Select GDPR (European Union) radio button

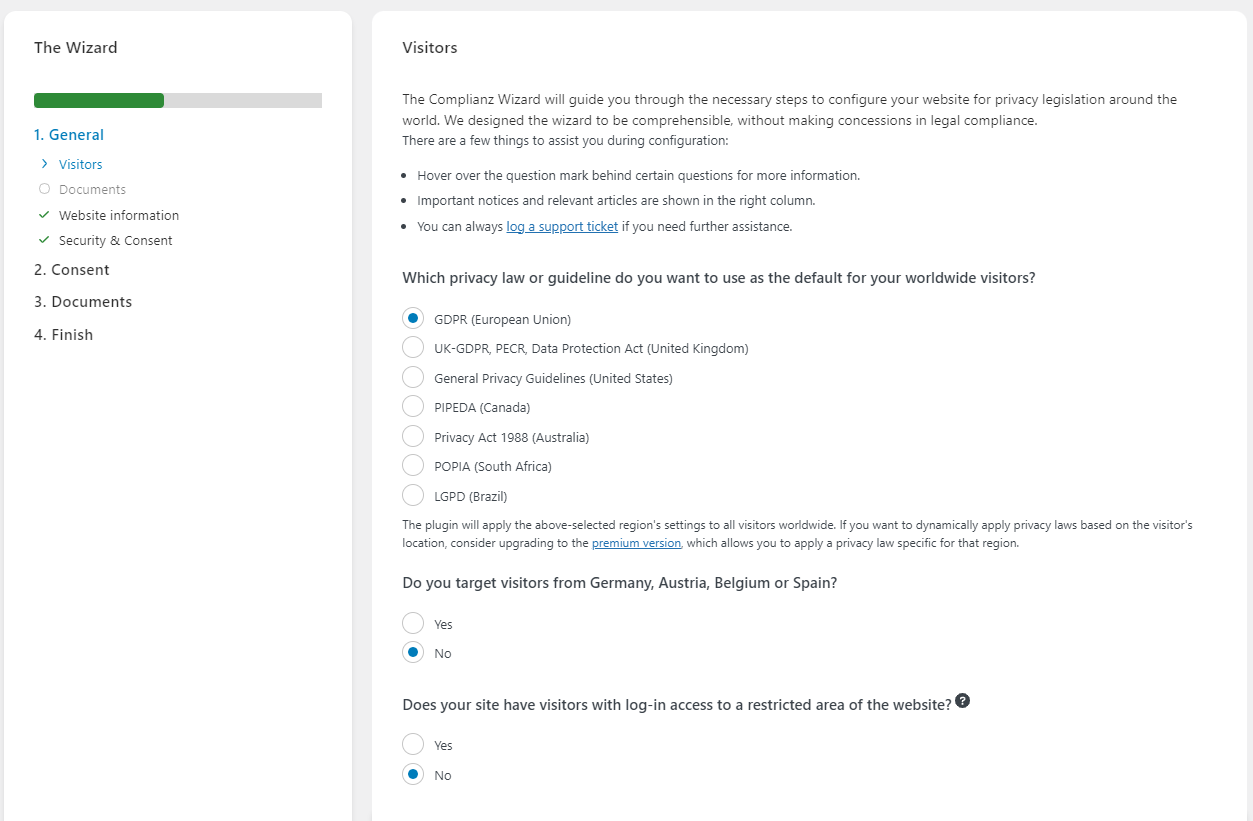pyautogui.click(x=413, y=319)
